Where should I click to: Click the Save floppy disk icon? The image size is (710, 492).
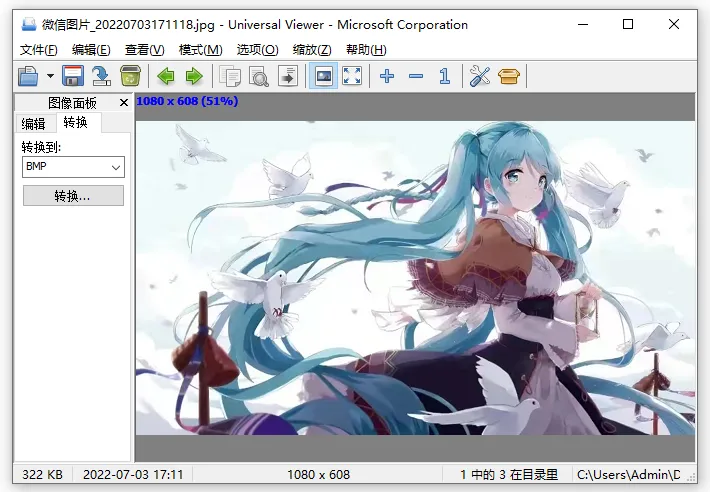click(73, 76)
